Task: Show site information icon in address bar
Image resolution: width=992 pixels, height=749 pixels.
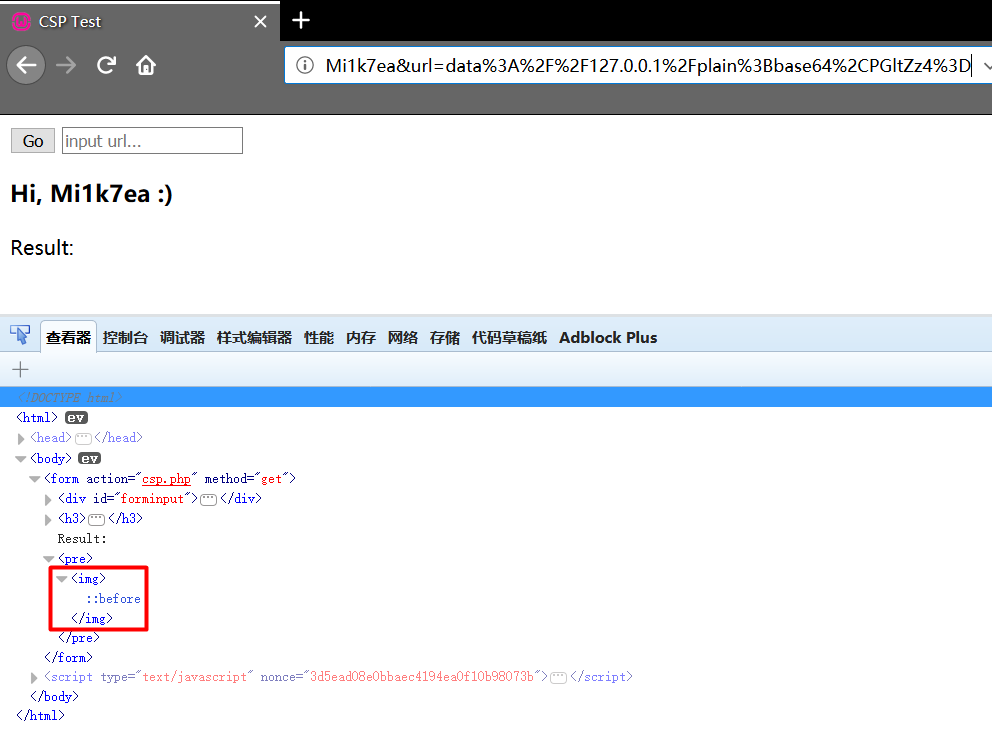Action: click(x=305, y=65)
